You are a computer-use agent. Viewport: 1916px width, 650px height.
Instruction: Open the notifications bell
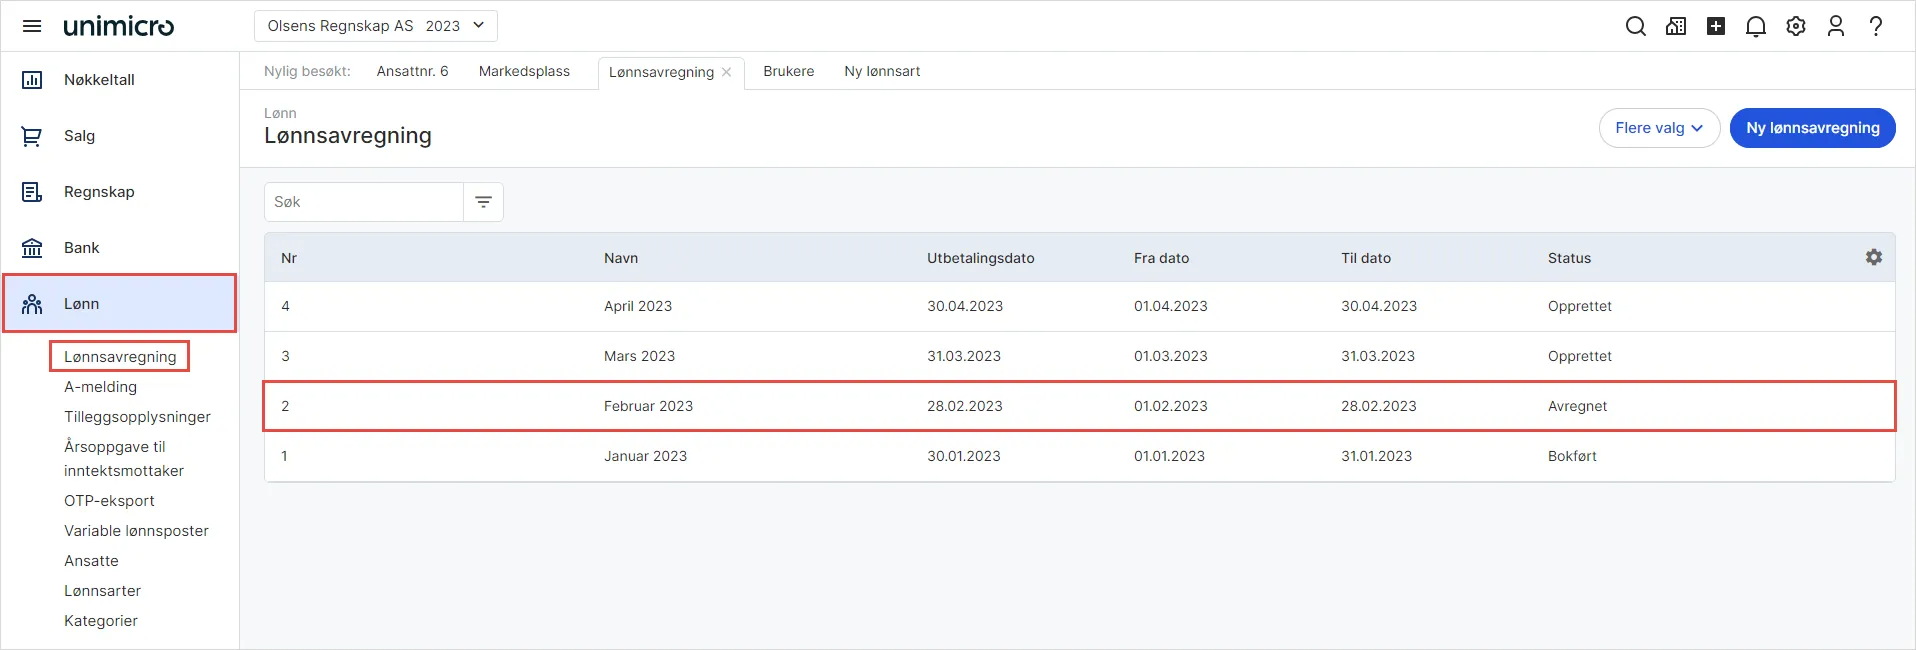(1756, 26)
